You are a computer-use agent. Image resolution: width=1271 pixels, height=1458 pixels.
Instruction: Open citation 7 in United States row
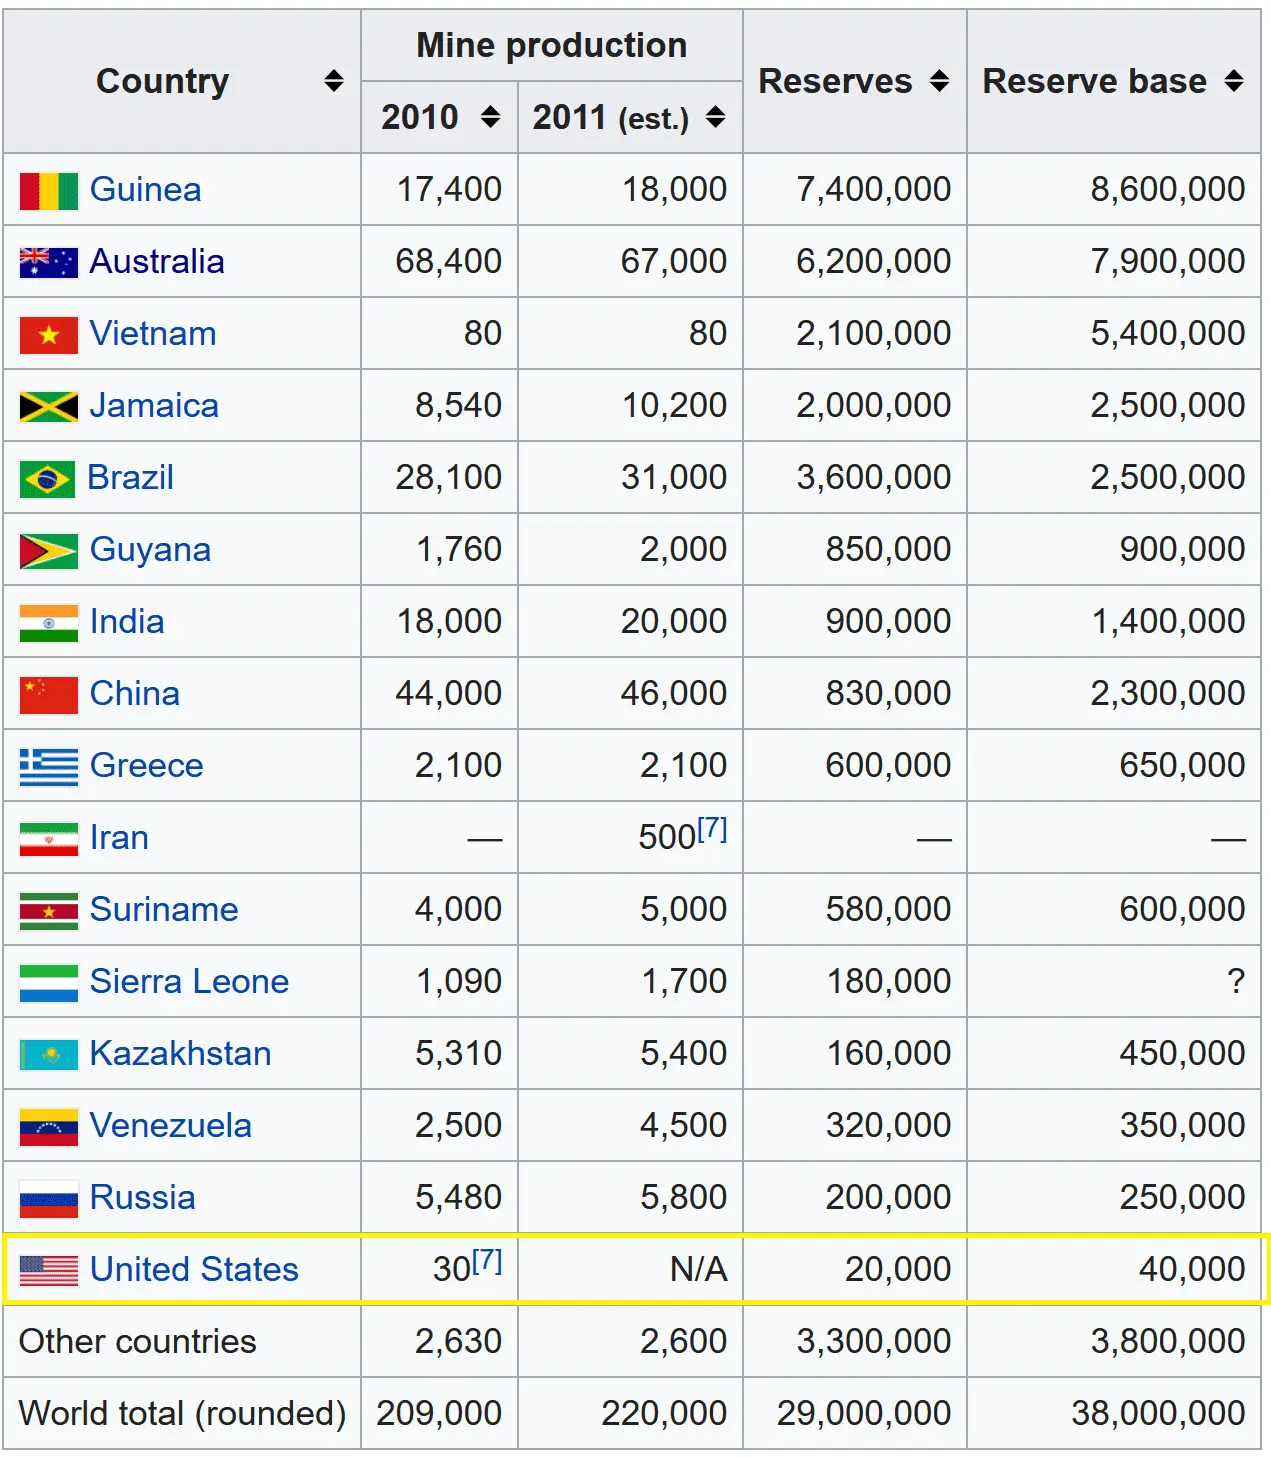tap(487, 1261)
